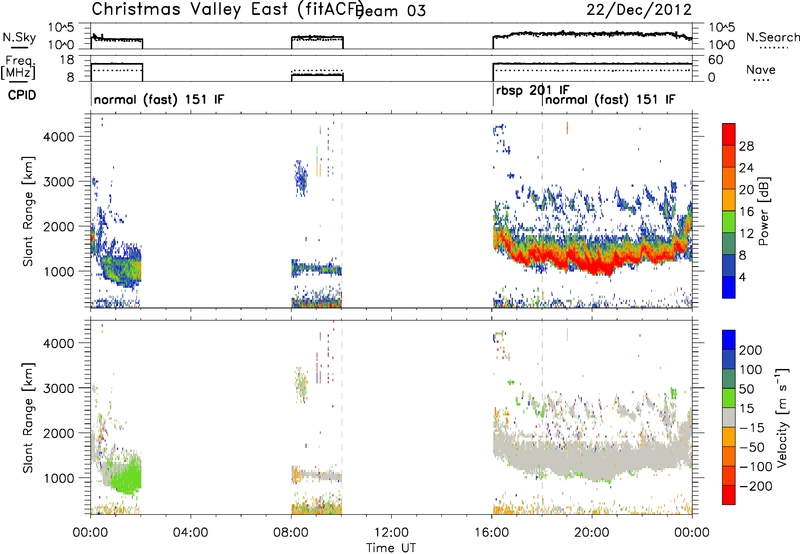Click the left 10^5 noise axis tick
The image size is (800, 554).
tap(61, 27)
